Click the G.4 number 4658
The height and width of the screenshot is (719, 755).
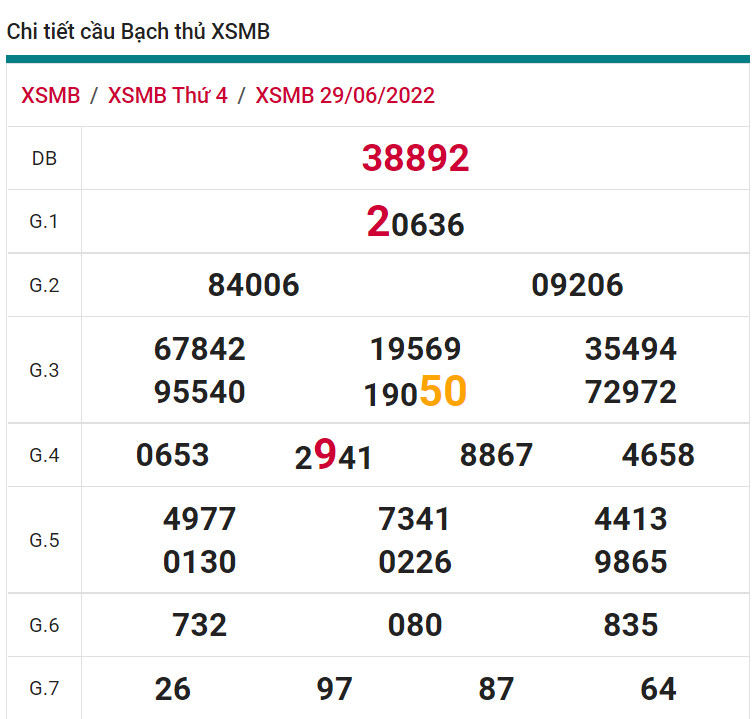click(657, 456)
